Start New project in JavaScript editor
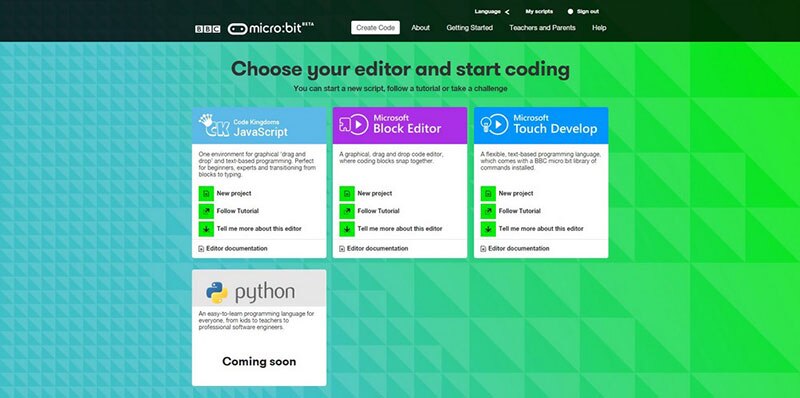 click(234, 193)
